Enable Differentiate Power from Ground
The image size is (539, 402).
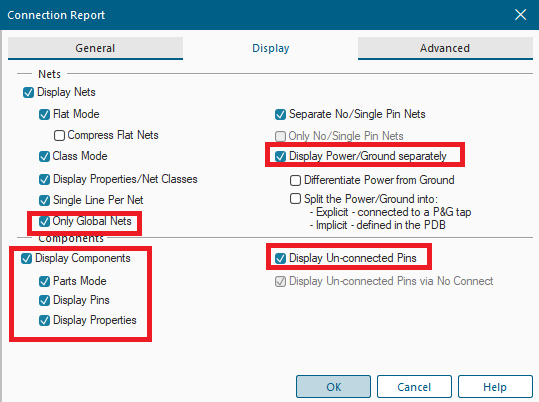[x=295, y=180]
